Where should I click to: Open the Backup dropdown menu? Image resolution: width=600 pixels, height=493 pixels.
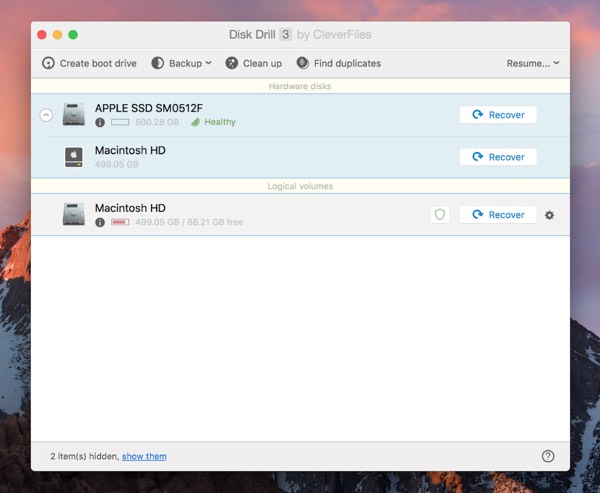pos(181,63)
